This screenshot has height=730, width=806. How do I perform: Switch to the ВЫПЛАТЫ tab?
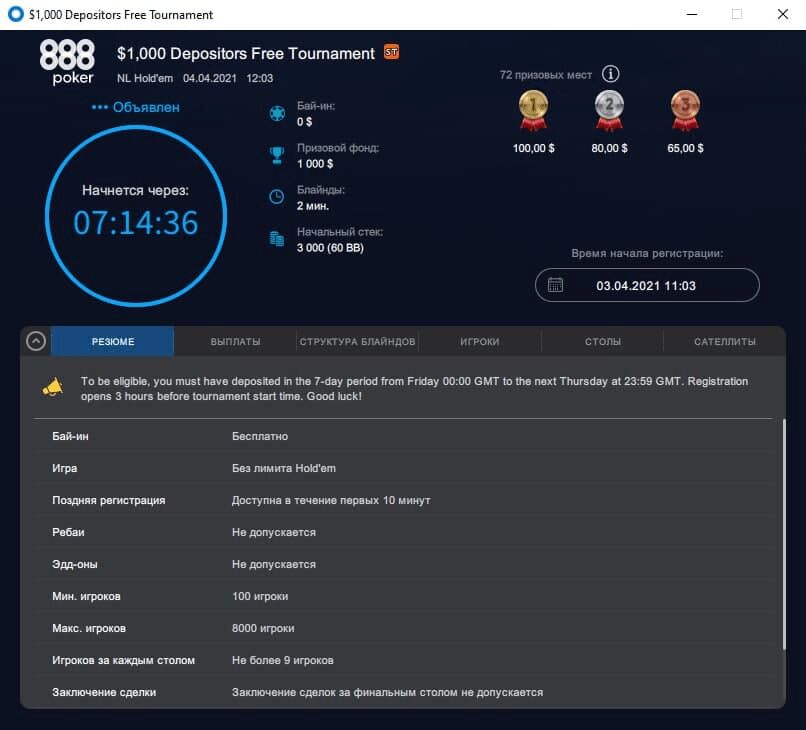[x=235, y=341]
